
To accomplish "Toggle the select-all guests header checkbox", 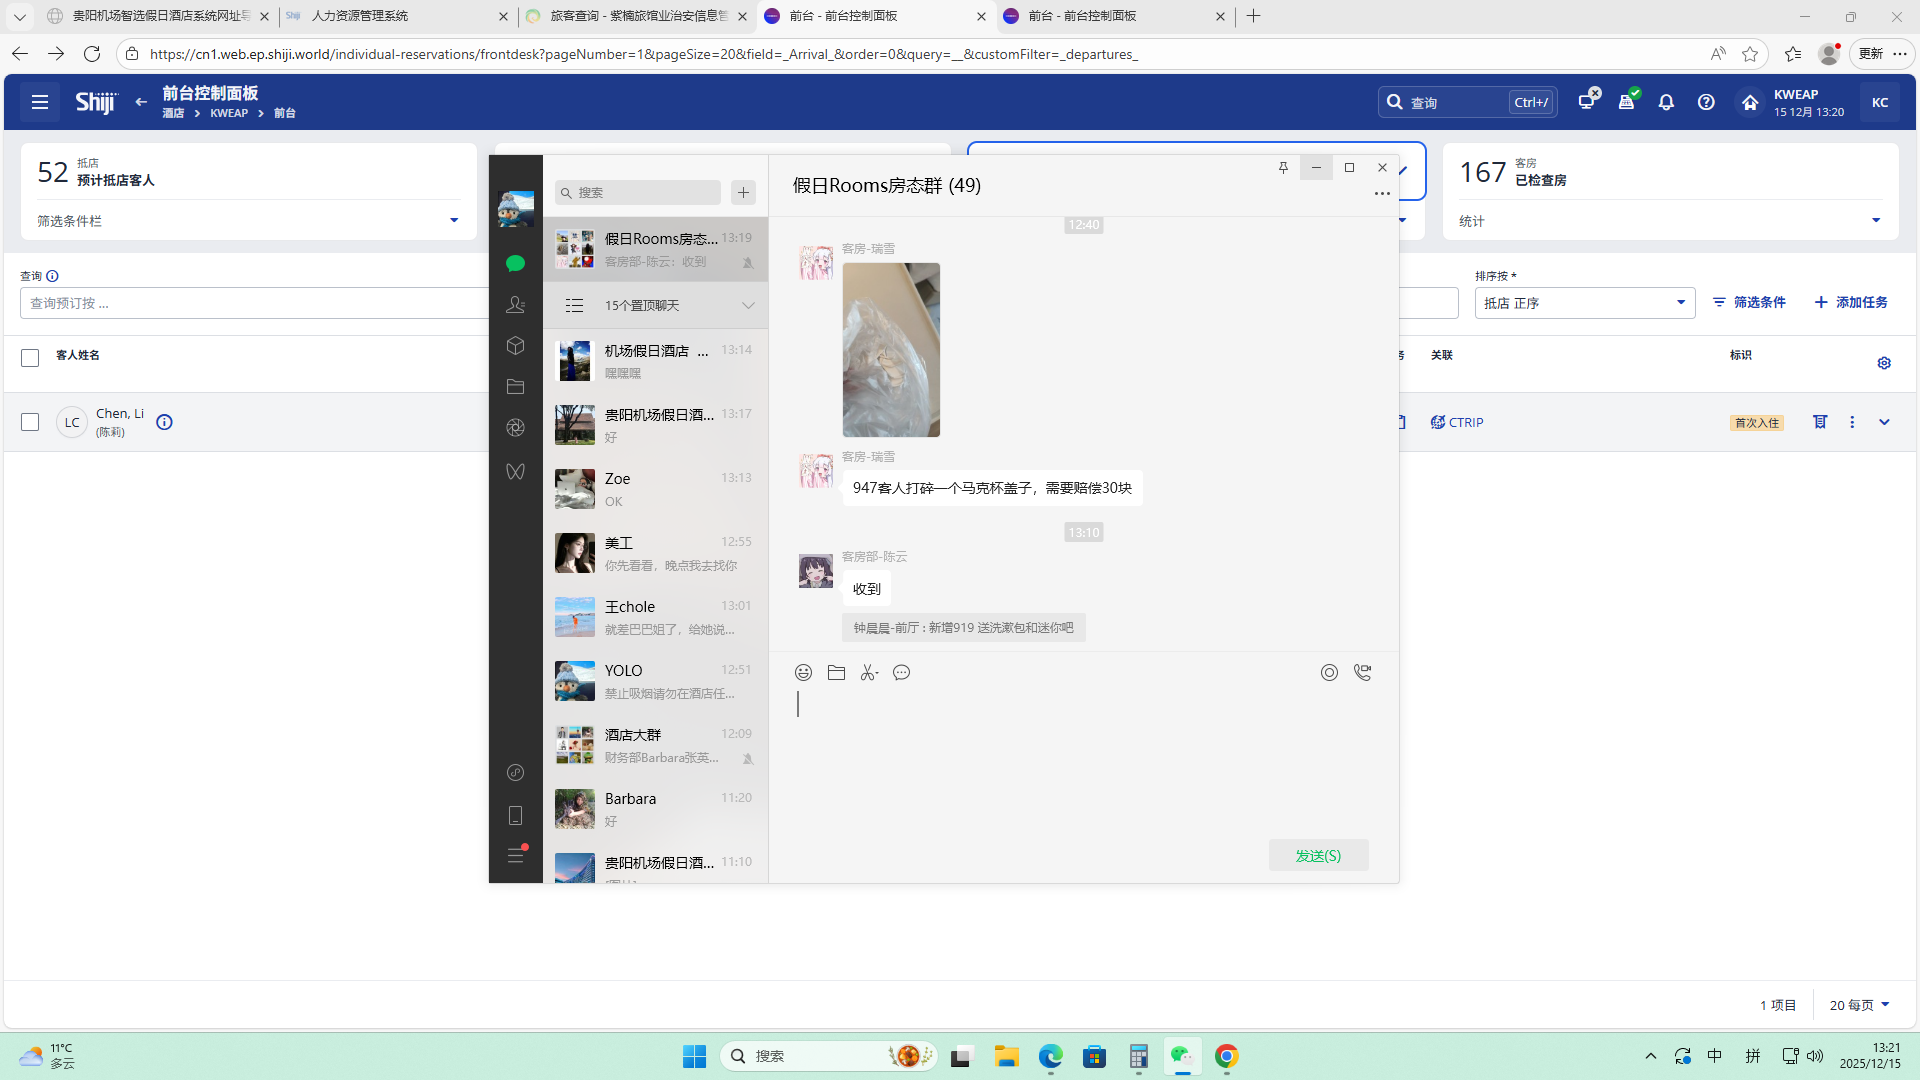I will coord(30,357).
